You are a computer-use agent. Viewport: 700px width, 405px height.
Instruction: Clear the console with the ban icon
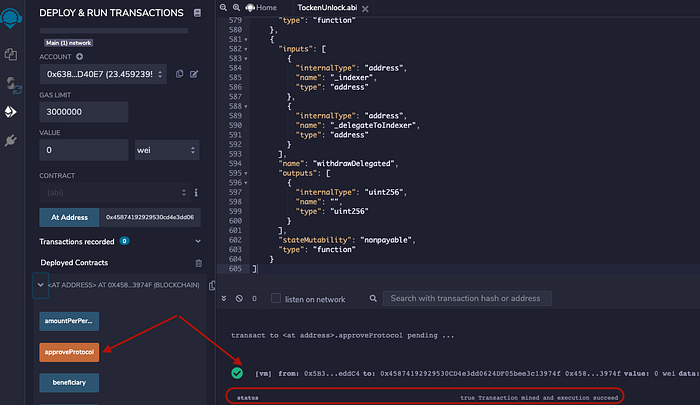click(x=239, y=298)
